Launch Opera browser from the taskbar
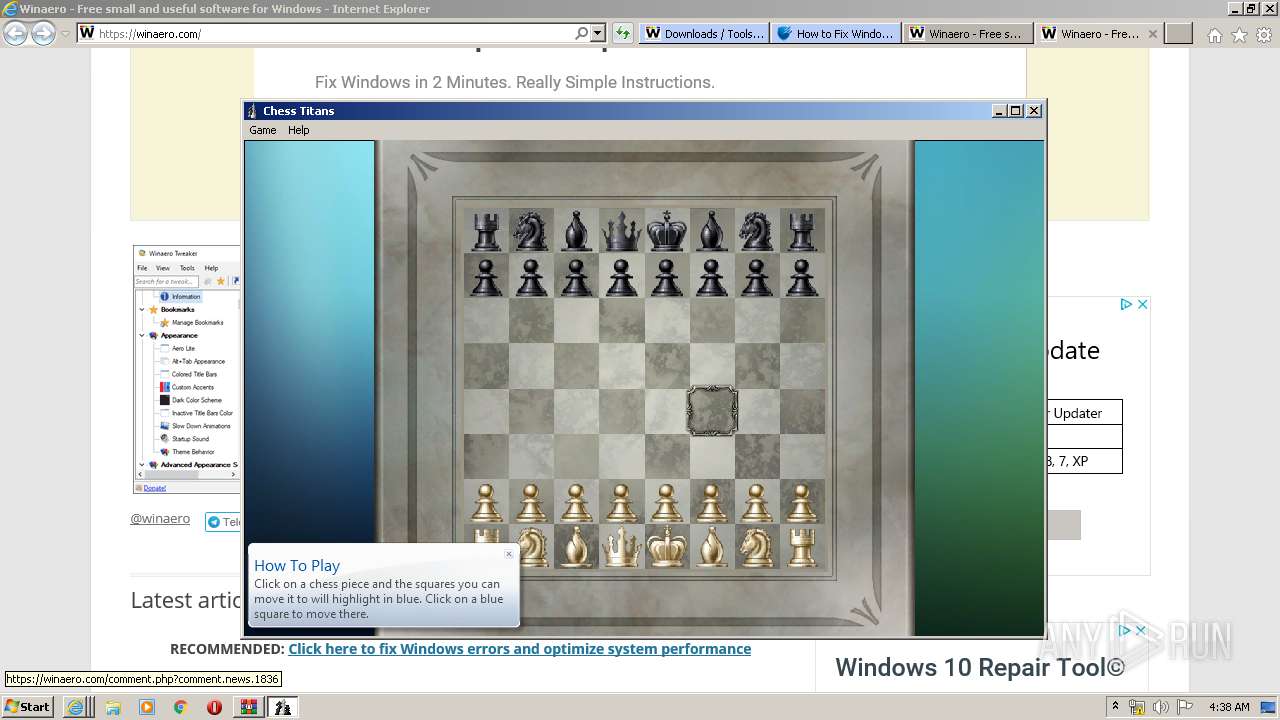1280x720 pixels. click(214, 707)
